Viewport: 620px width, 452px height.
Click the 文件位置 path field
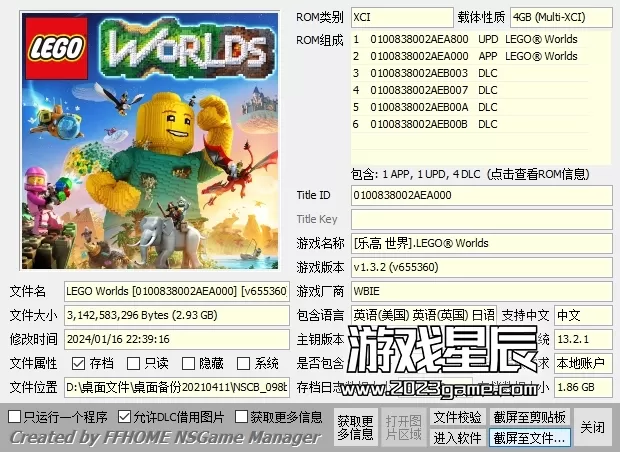pyautogui.click(x=177, y=387)
